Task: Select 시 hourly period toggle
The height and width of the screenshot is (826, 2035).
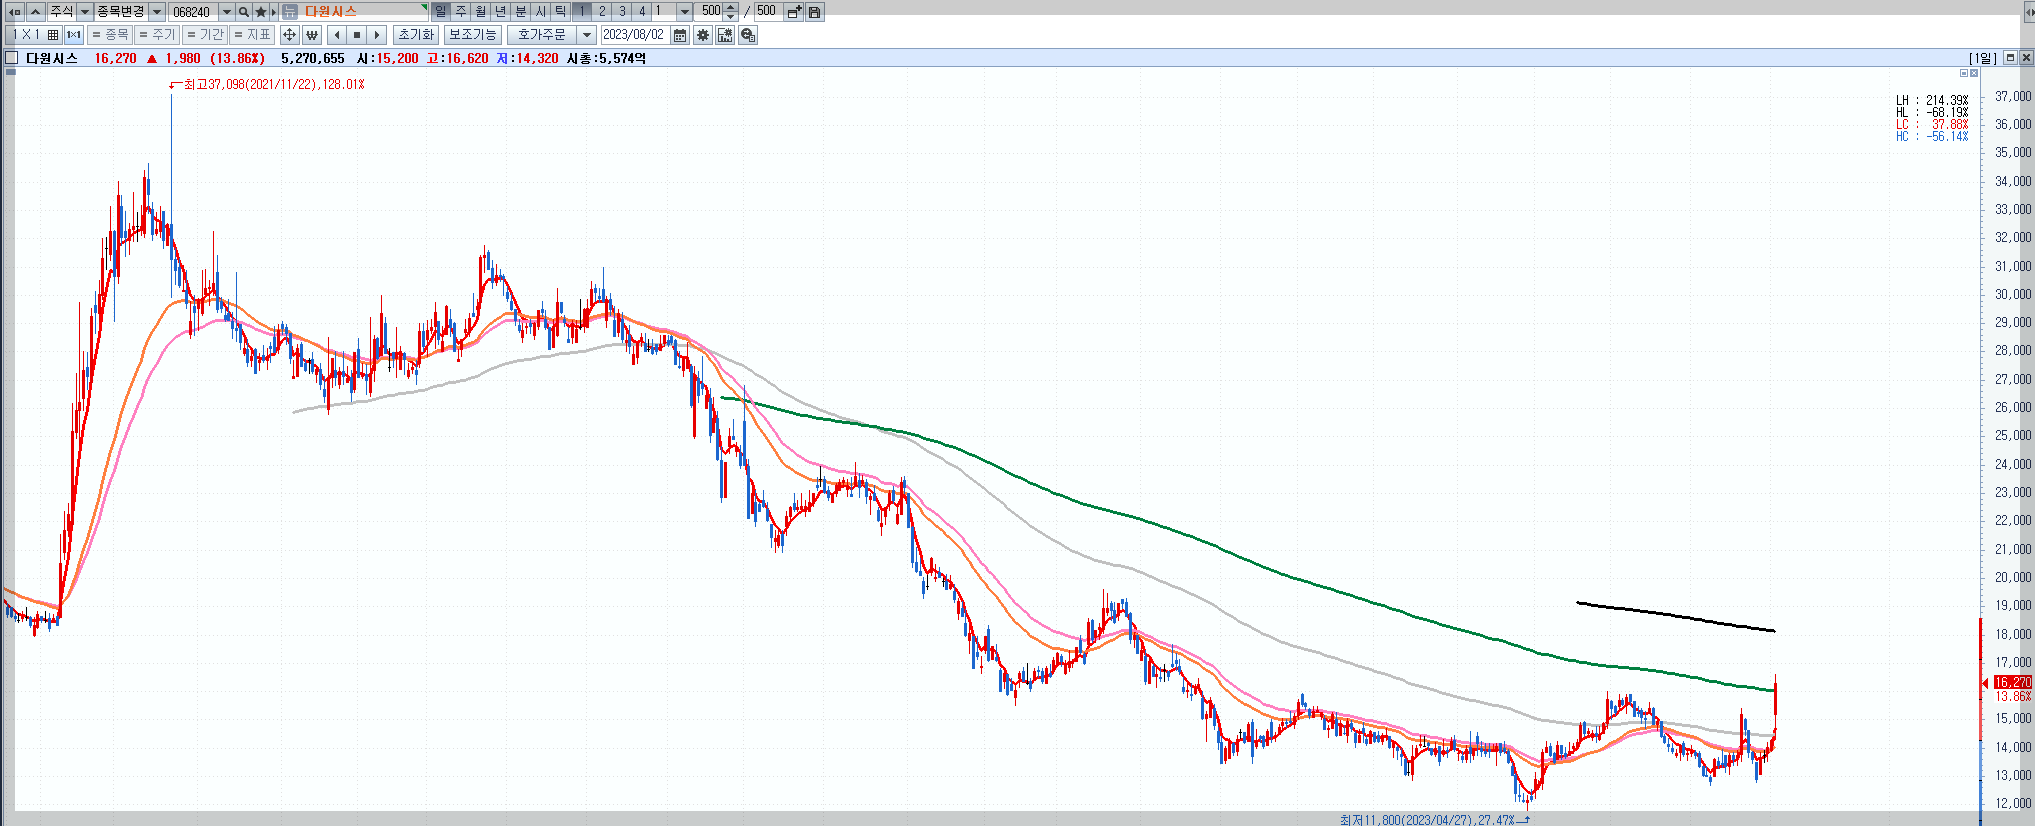Action: (x=541, y=11)
